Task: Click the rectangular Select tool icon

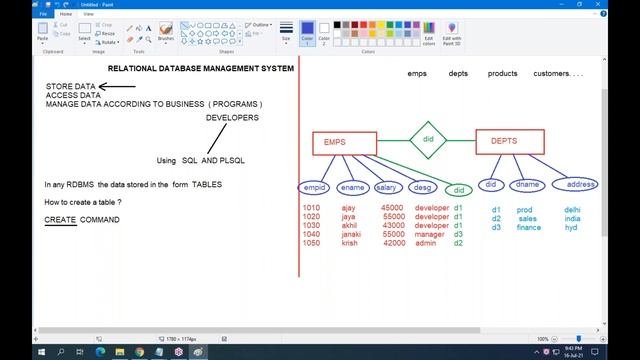Action: (84, 28)
